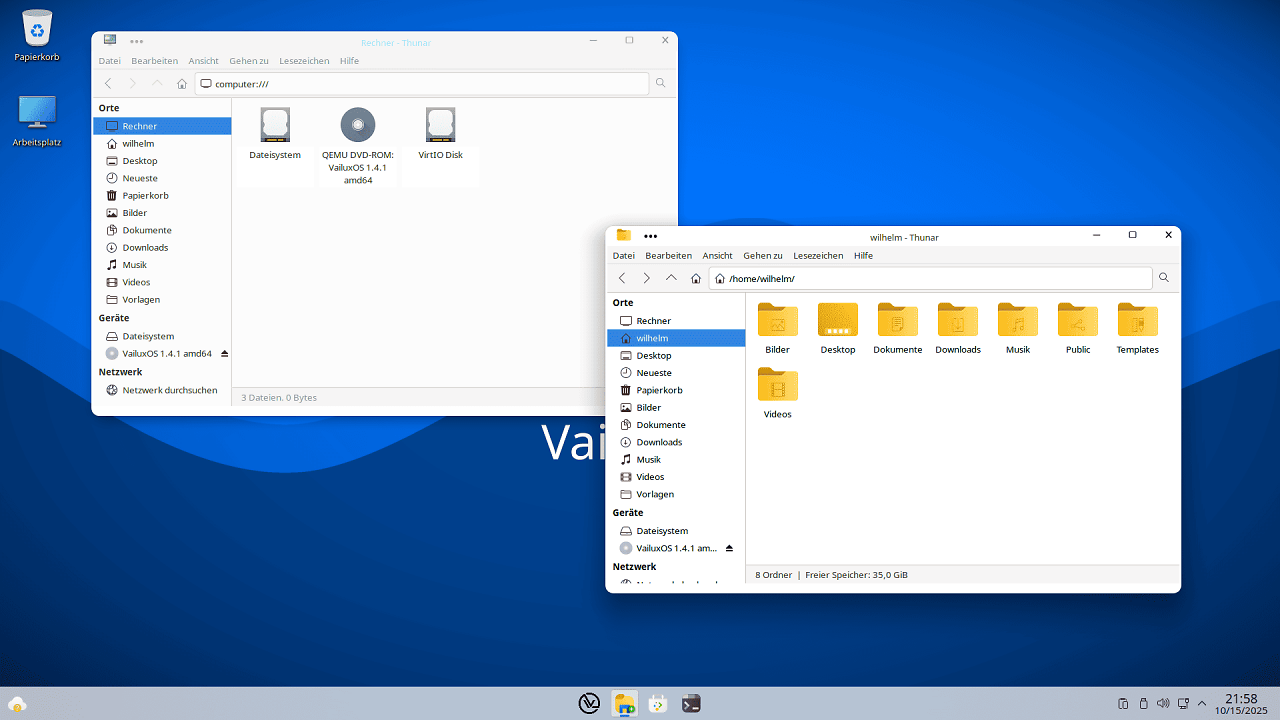Screen dimensions: 1280x720
Task: Select Dokumente in wilhelm window sidebar
Action: pyautogui.click(x=676, y=425)
